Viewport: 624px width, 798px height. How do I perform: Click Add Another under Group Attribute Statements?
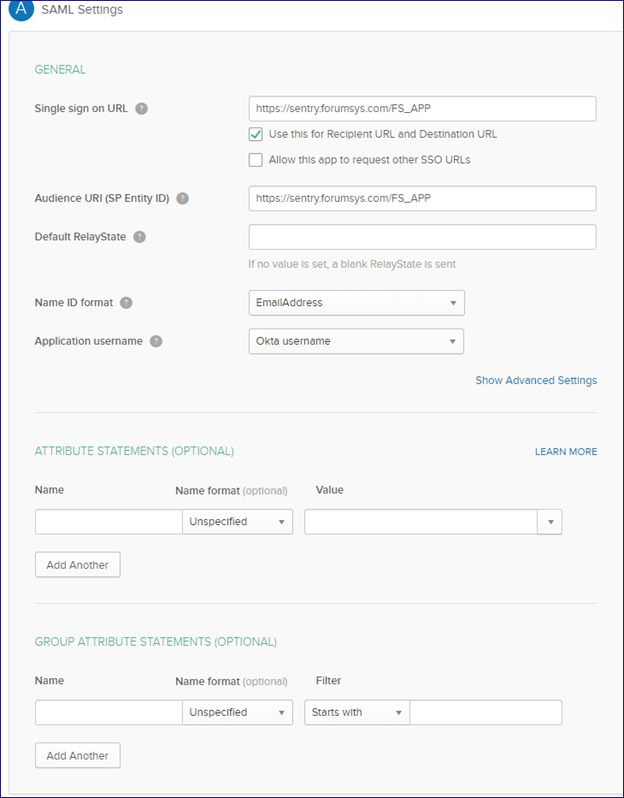coord(78,756)
